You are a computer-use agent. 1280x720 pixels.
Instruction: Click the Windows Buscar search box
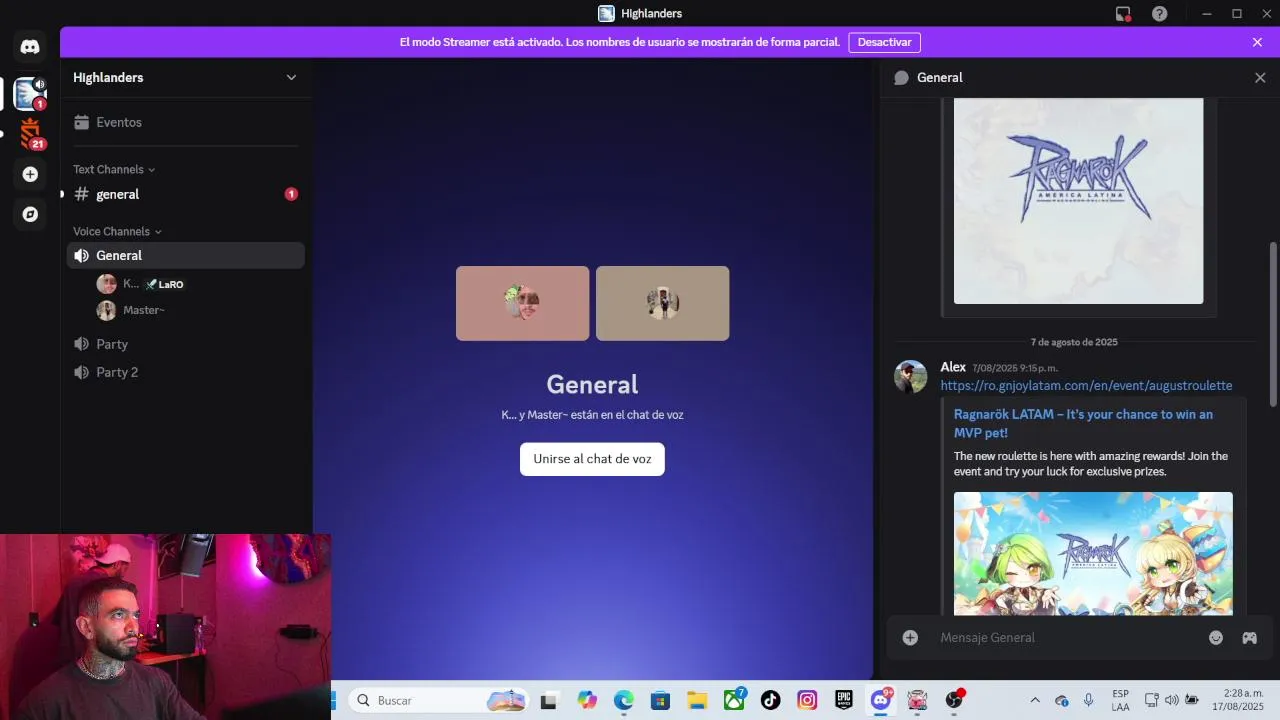440,700
